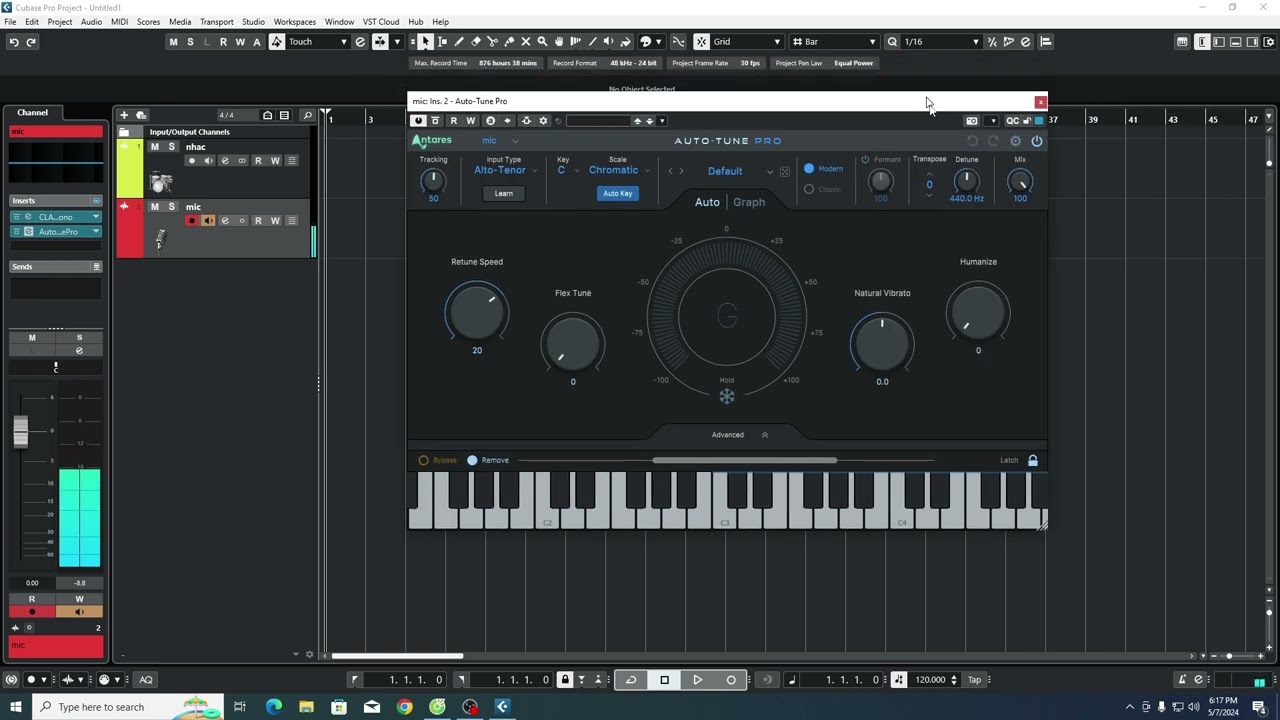Solo the mic track
Screen dimensions: 1280x720
coord(171,207)
